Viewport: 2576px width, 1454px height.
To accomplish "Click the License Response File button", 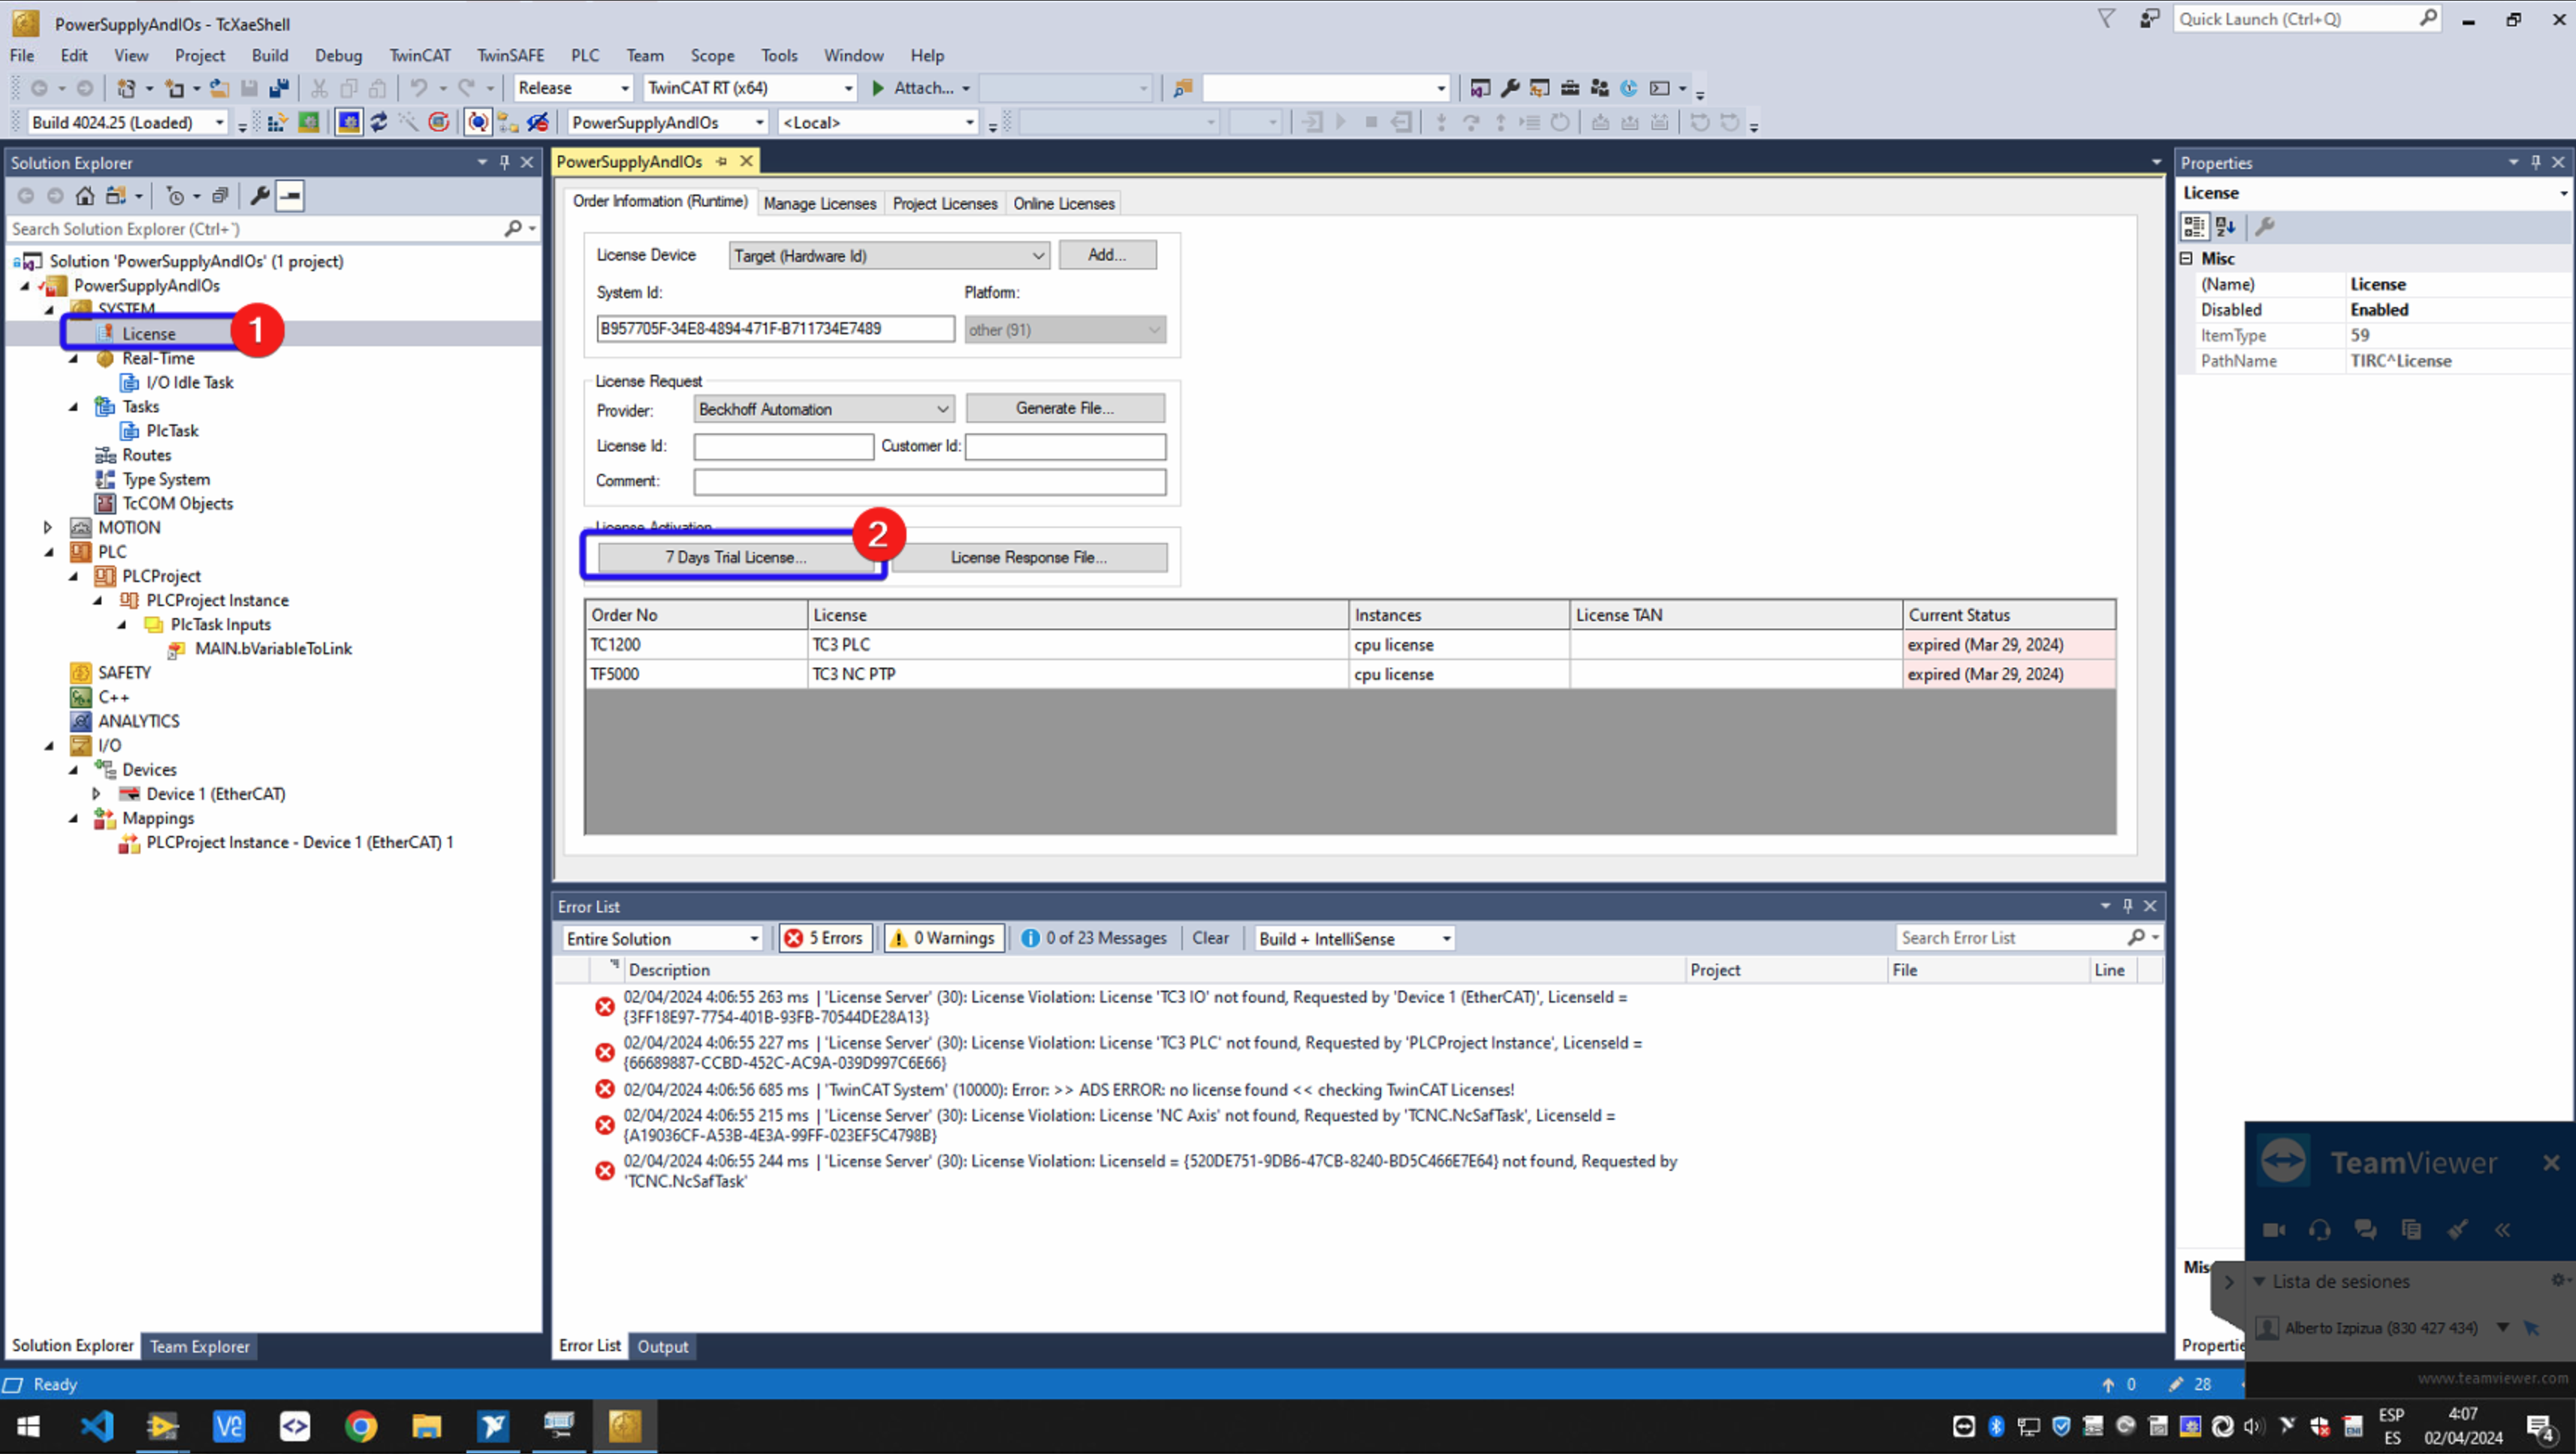I will pos(1028,557).
